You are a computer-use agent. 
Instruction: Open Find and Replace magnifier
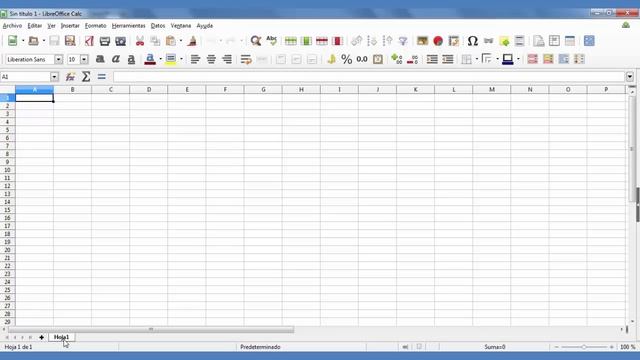[x=256, y=41]
